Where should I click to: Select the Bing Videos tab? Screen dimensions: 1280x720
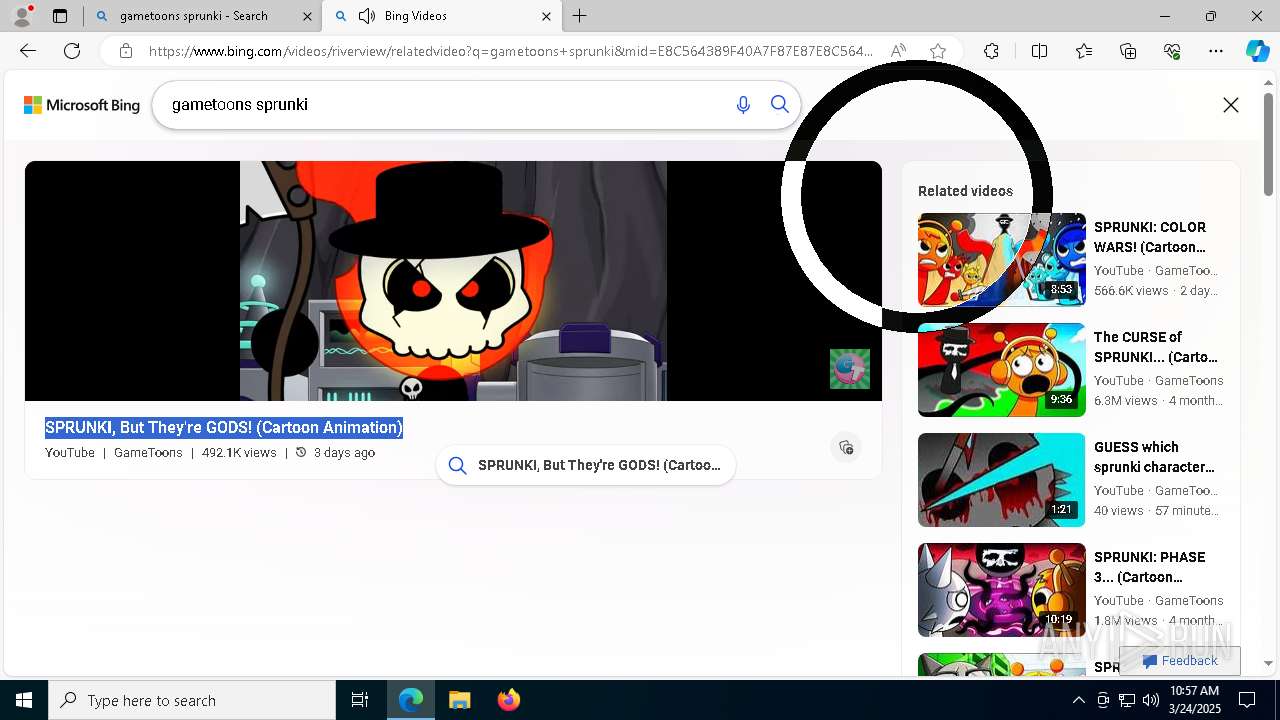pos(440,16)
